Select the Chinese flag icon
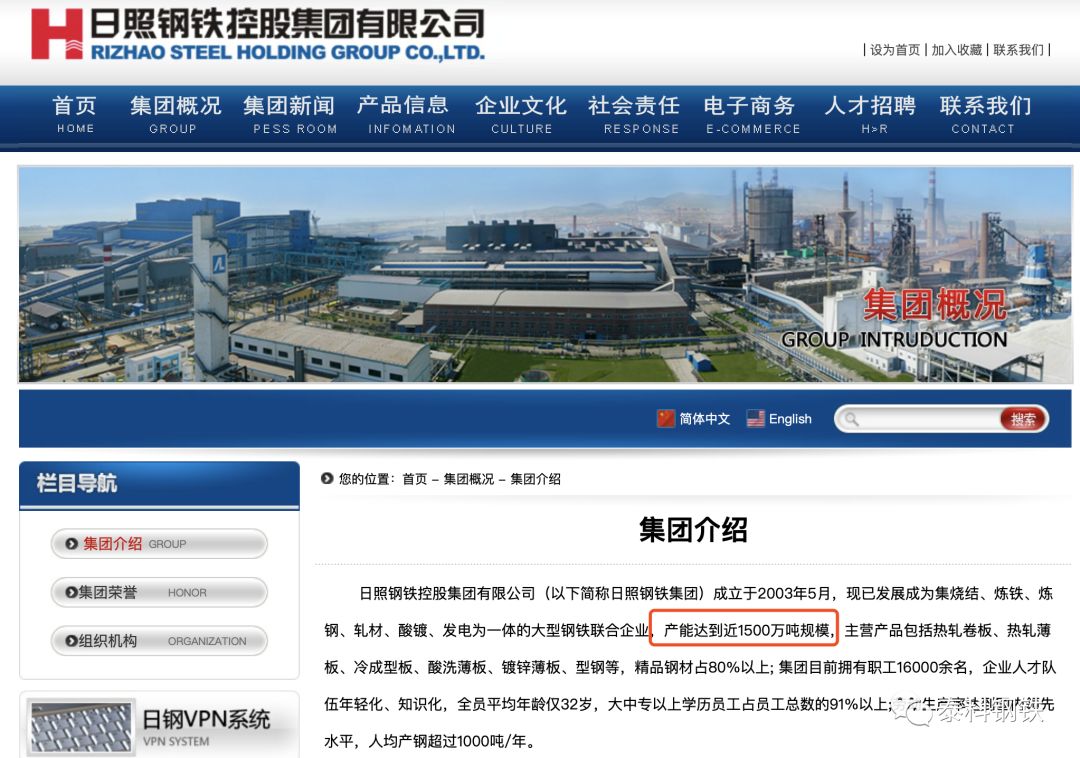 pyautogui.click(x=665, y=419)
